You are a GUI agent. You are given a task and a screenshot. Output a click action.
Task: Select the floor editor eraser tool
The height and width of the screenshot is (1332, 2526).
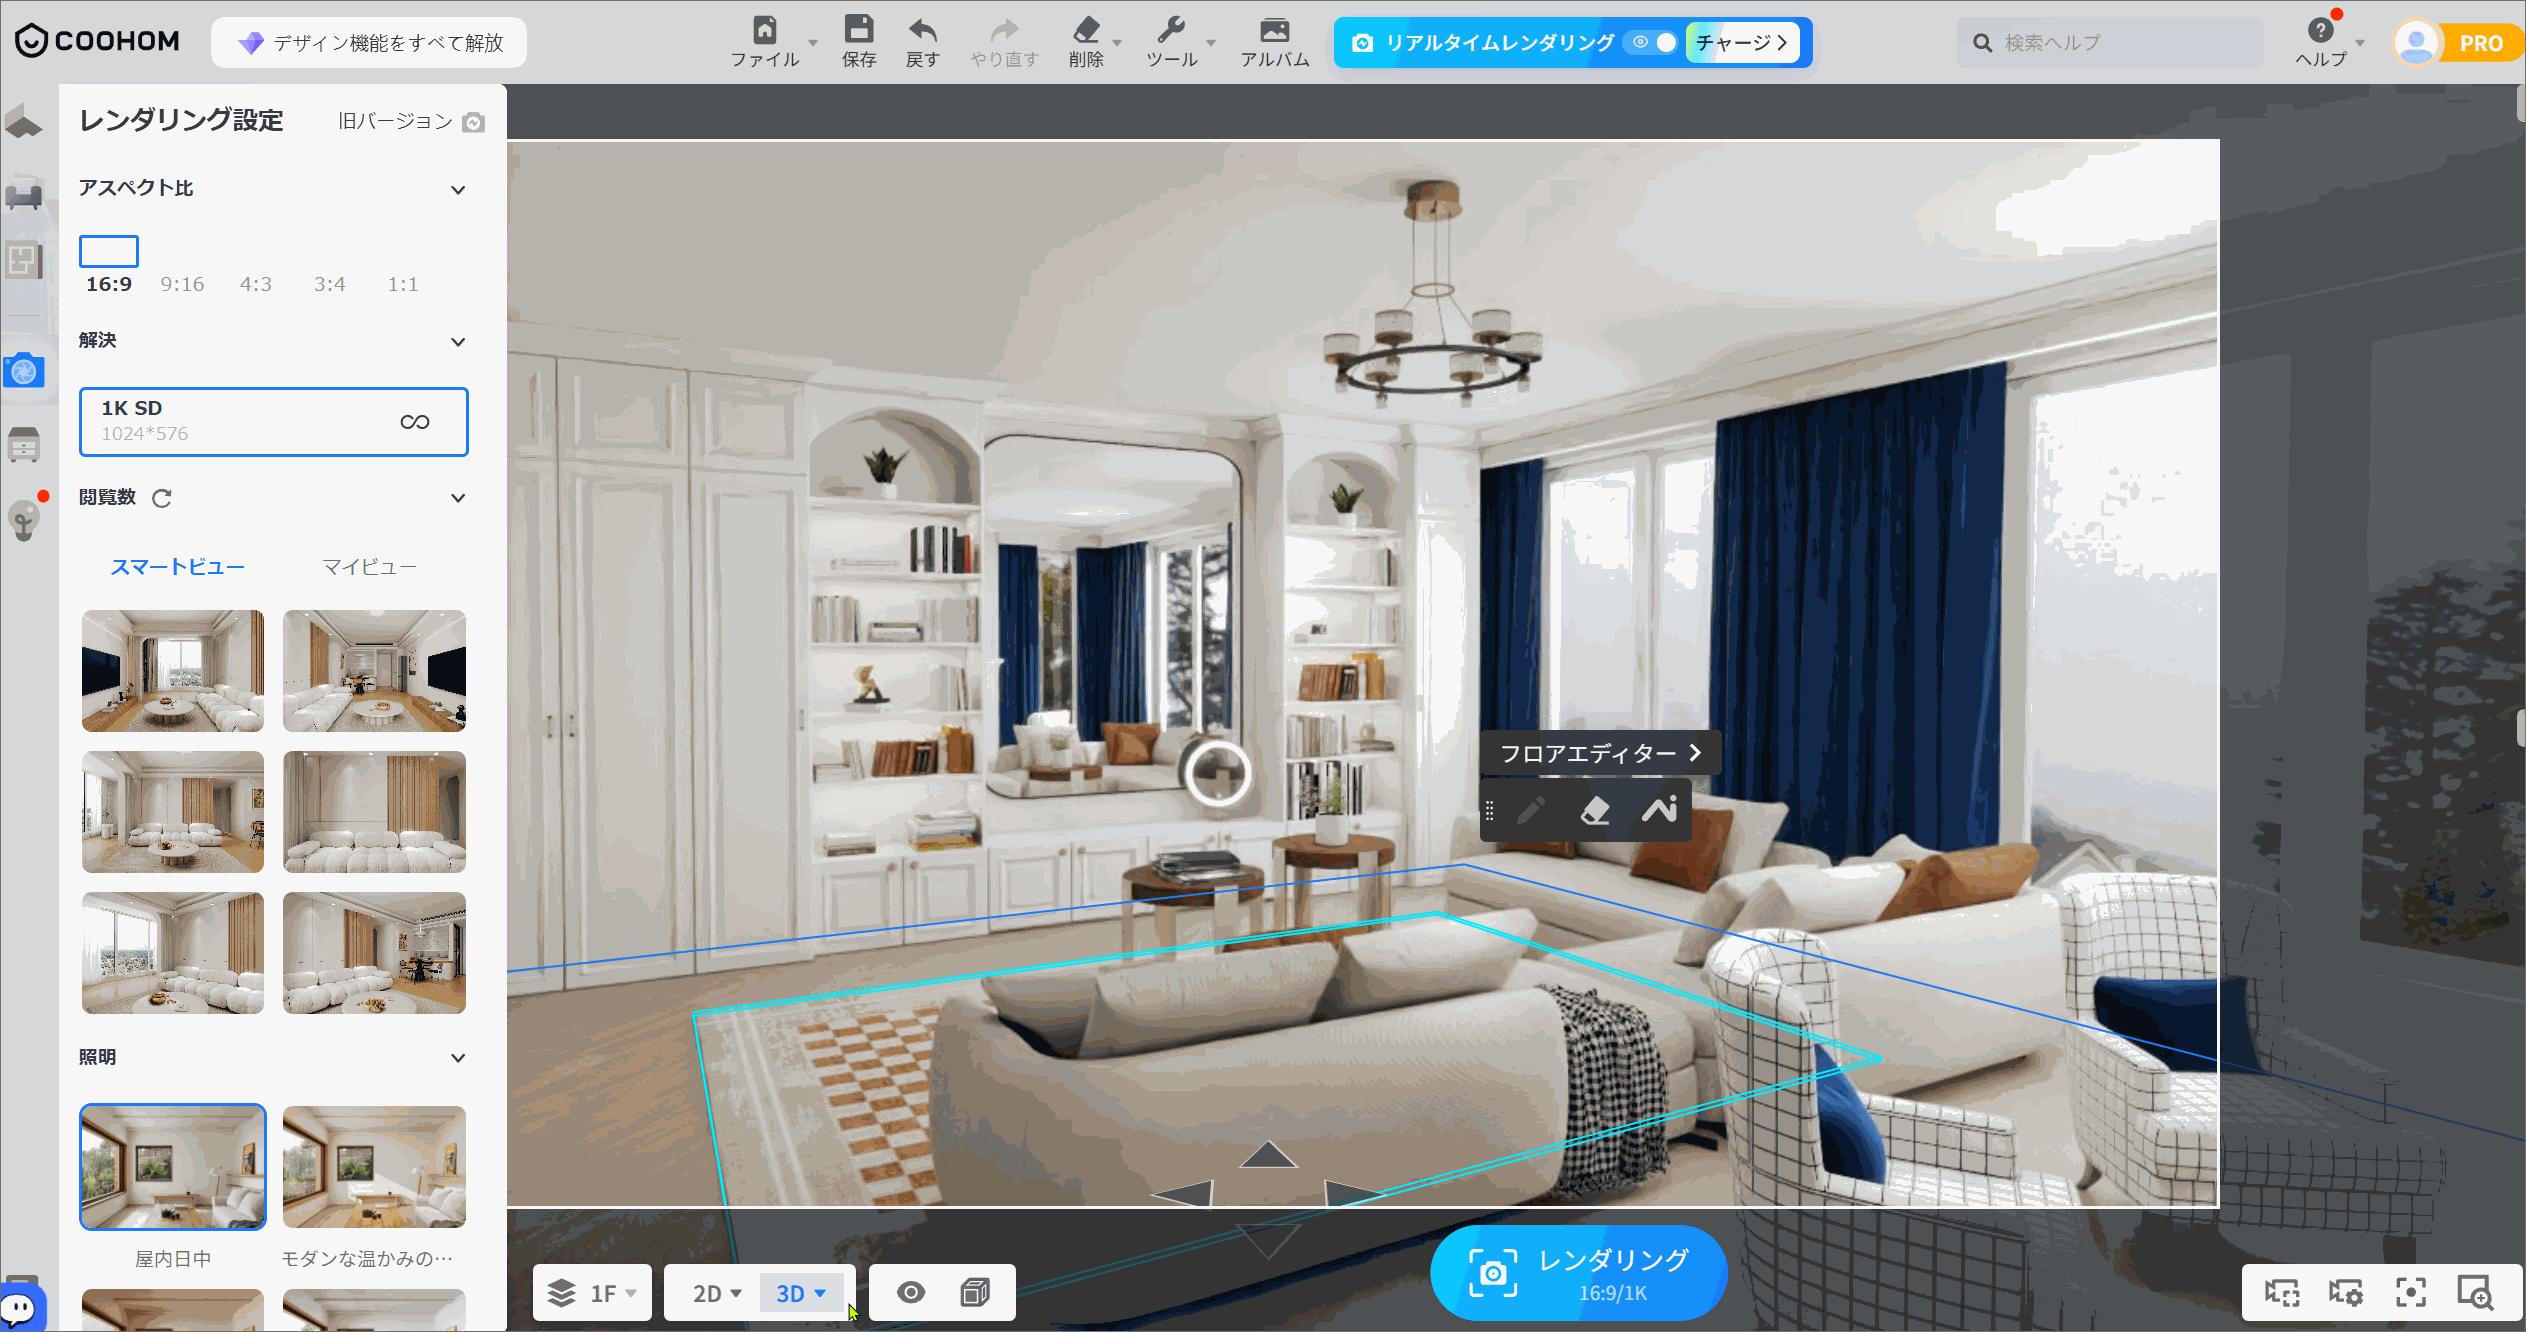click(1595, 810)
